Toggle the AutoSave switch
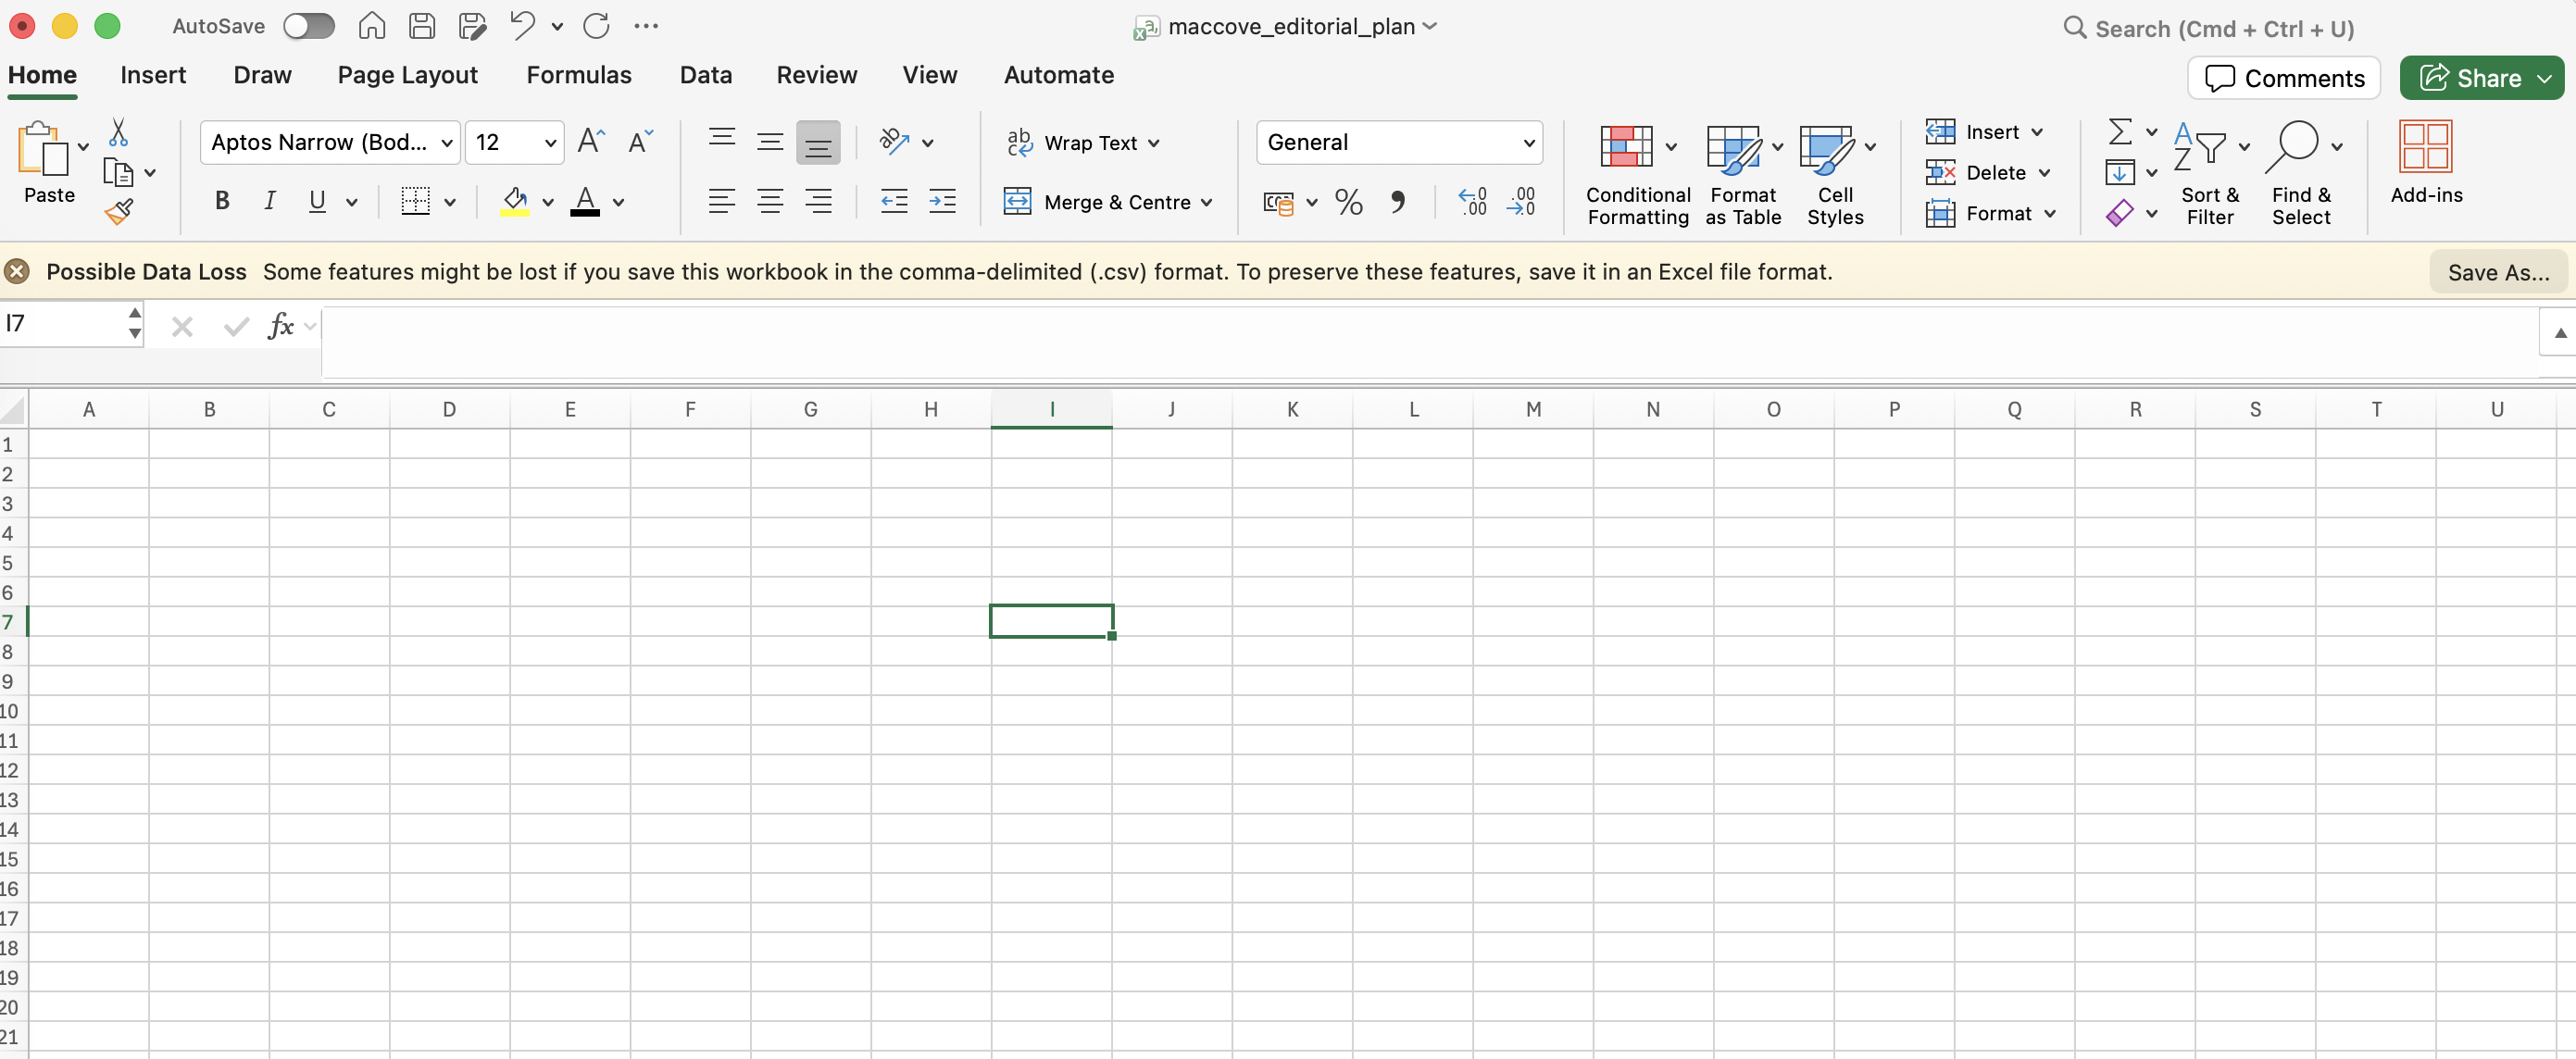 [308, 26]
